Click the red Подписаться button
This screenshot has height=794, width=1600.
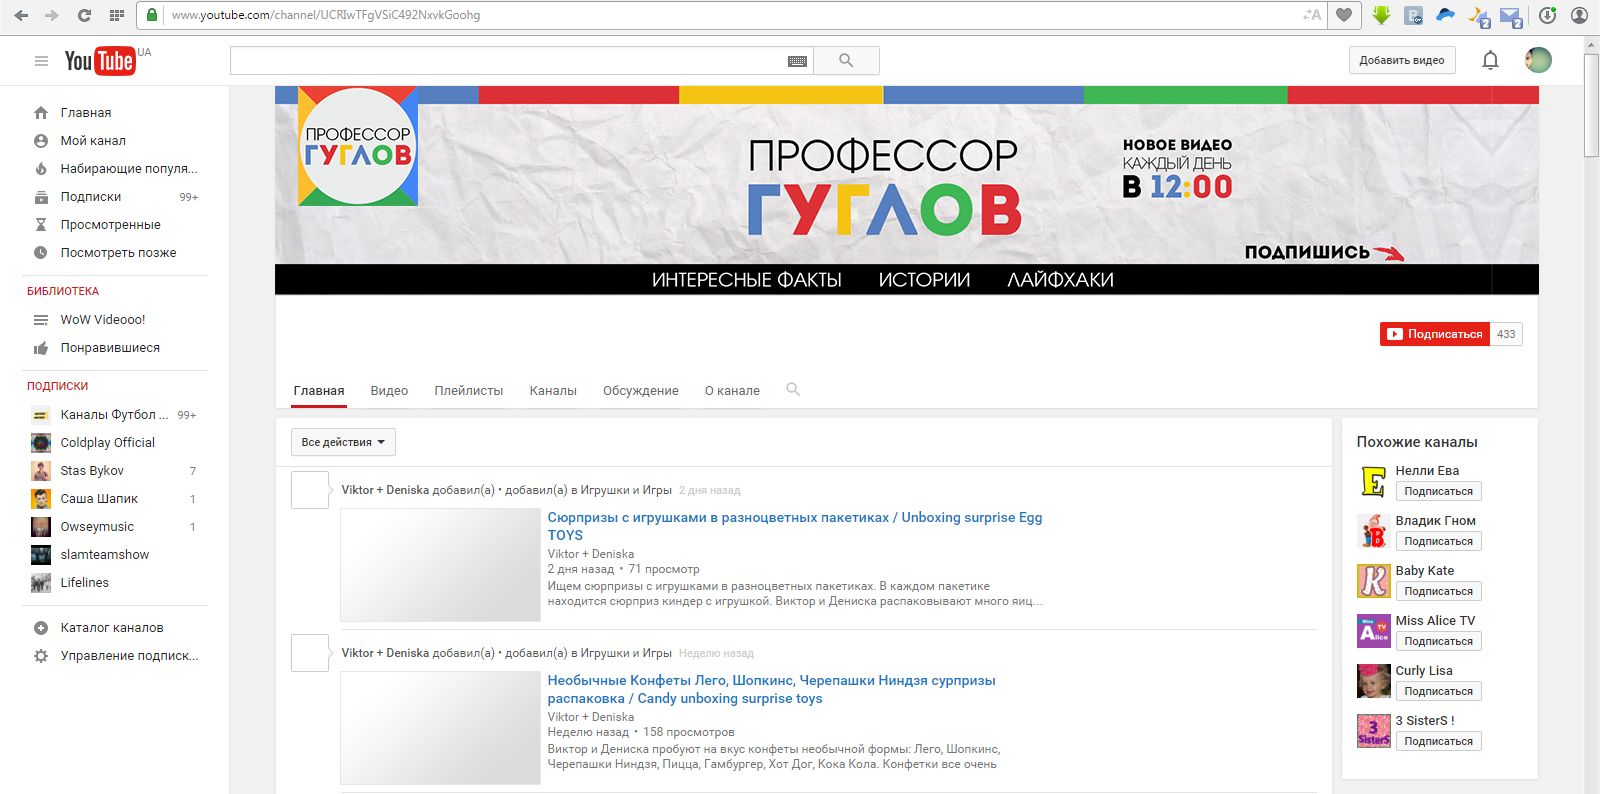pyautogui.click(x=1435, y=334)
